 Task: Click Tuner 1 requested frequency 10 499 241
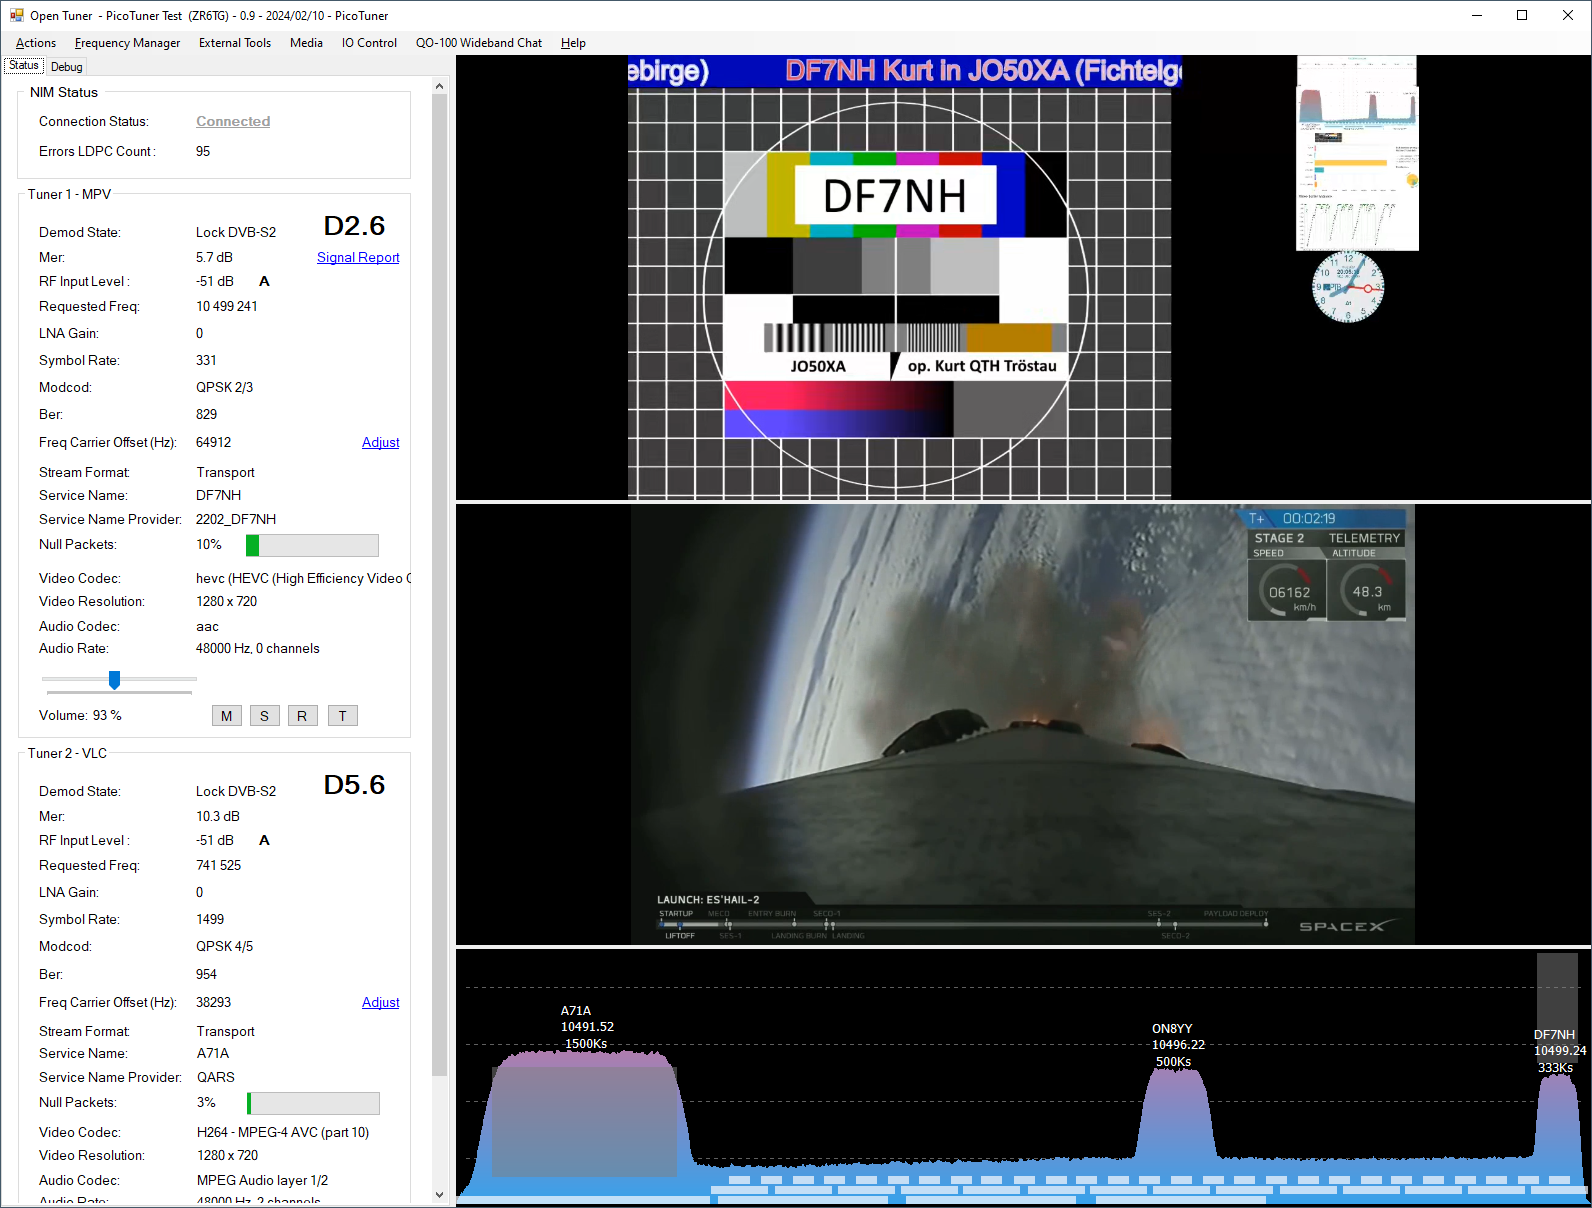227,306
